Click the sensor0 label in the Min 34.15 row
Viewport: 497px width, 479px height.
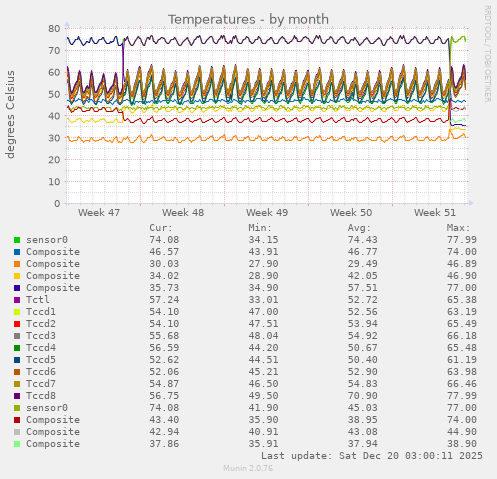(x=47, y=240)
